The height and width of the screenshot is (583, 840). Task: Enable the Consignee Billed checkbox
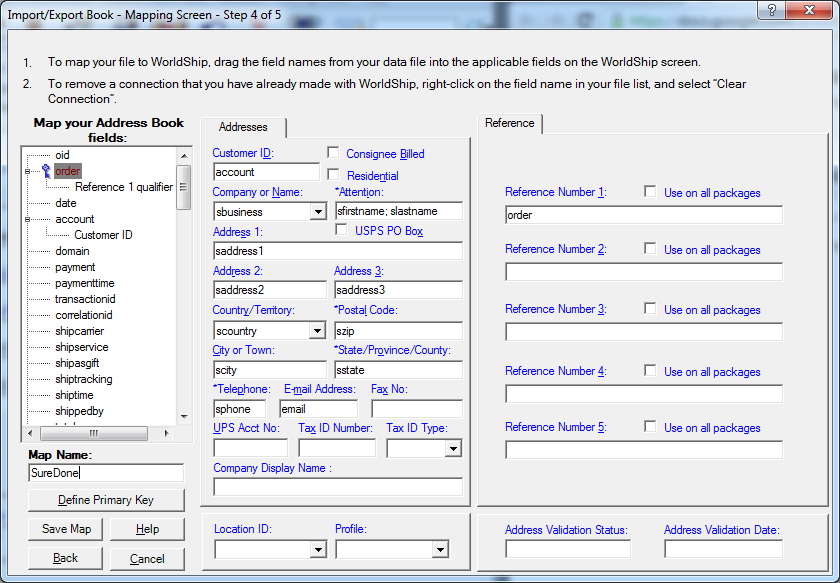(x=335, y=151)
